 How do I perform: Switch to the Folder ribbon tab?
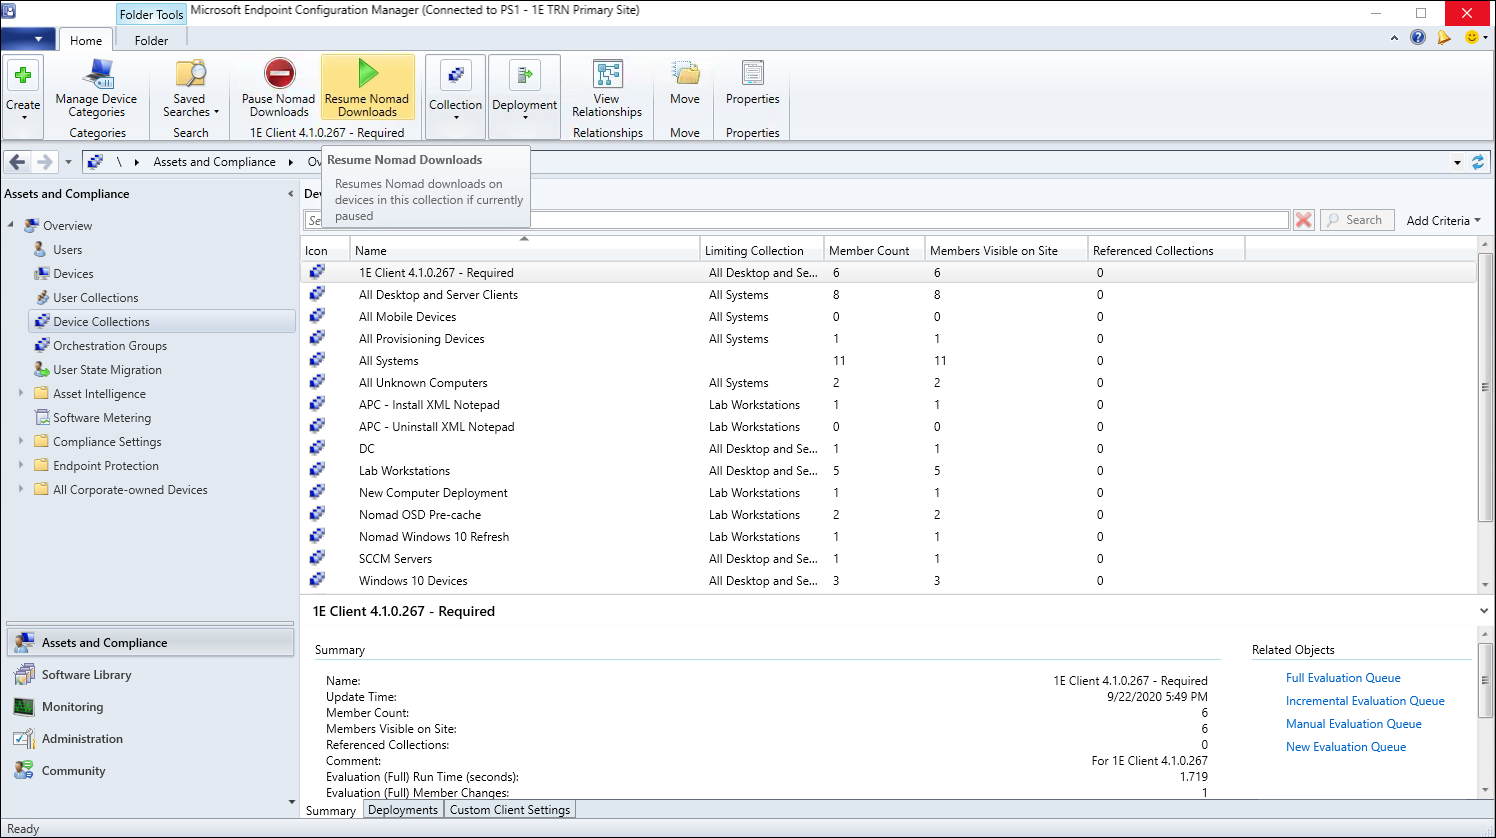point(151,41)
